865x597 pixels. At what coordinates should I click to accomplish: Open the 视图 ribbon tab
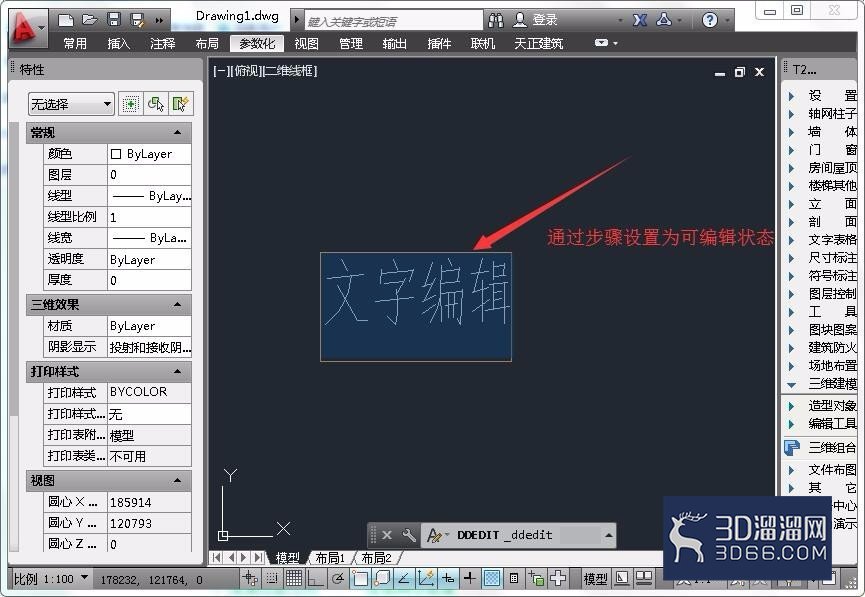(x=306, y=43)
